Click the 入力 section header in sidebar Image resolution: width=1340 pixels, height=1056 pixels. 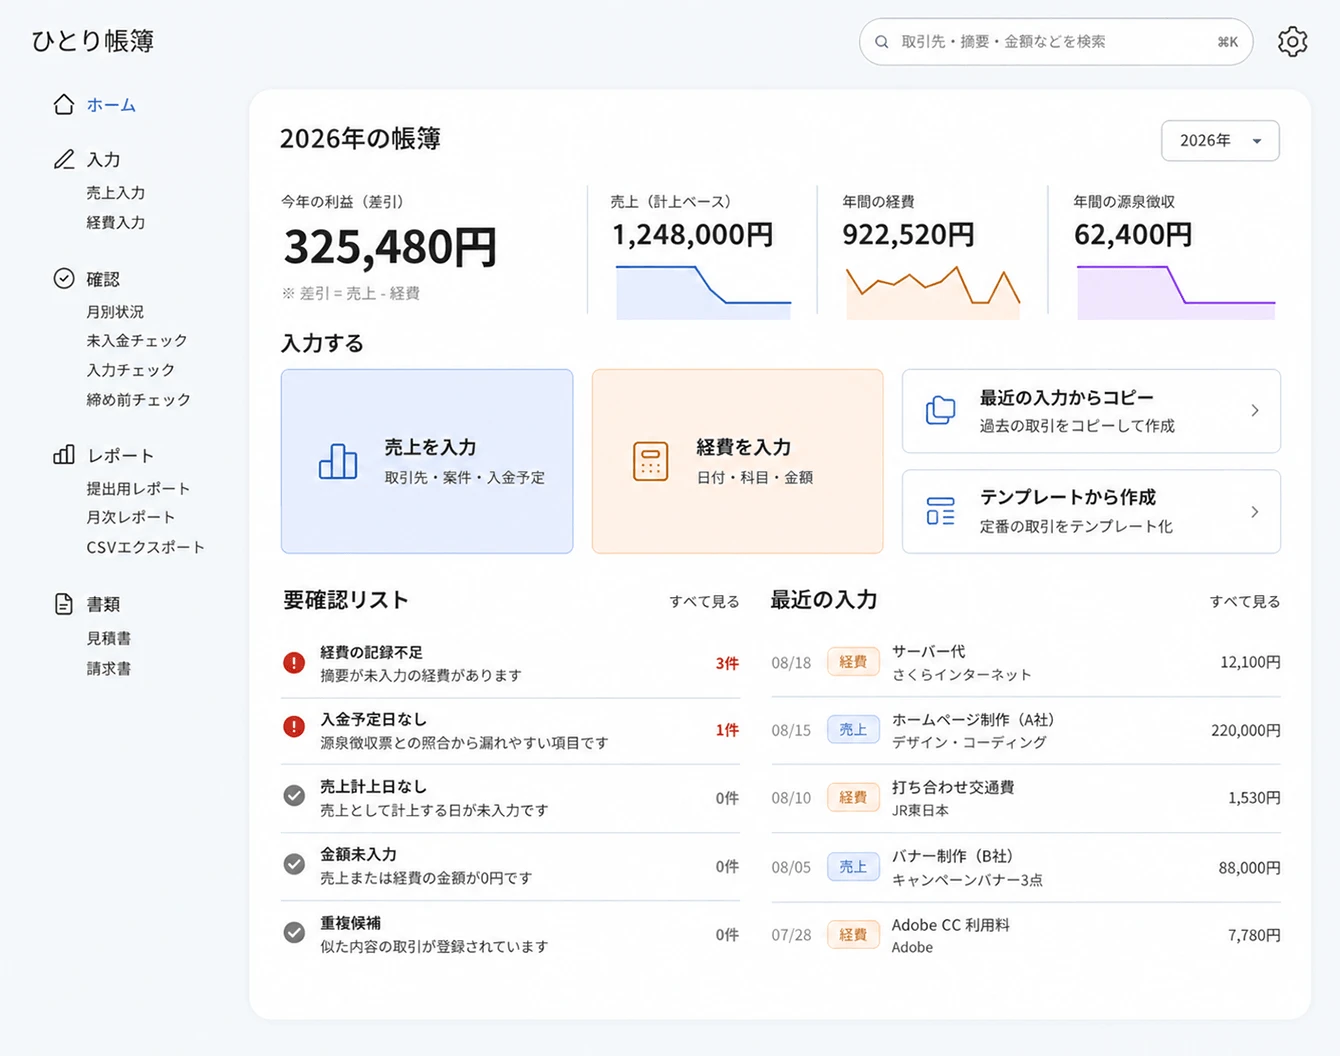(103, 160)
